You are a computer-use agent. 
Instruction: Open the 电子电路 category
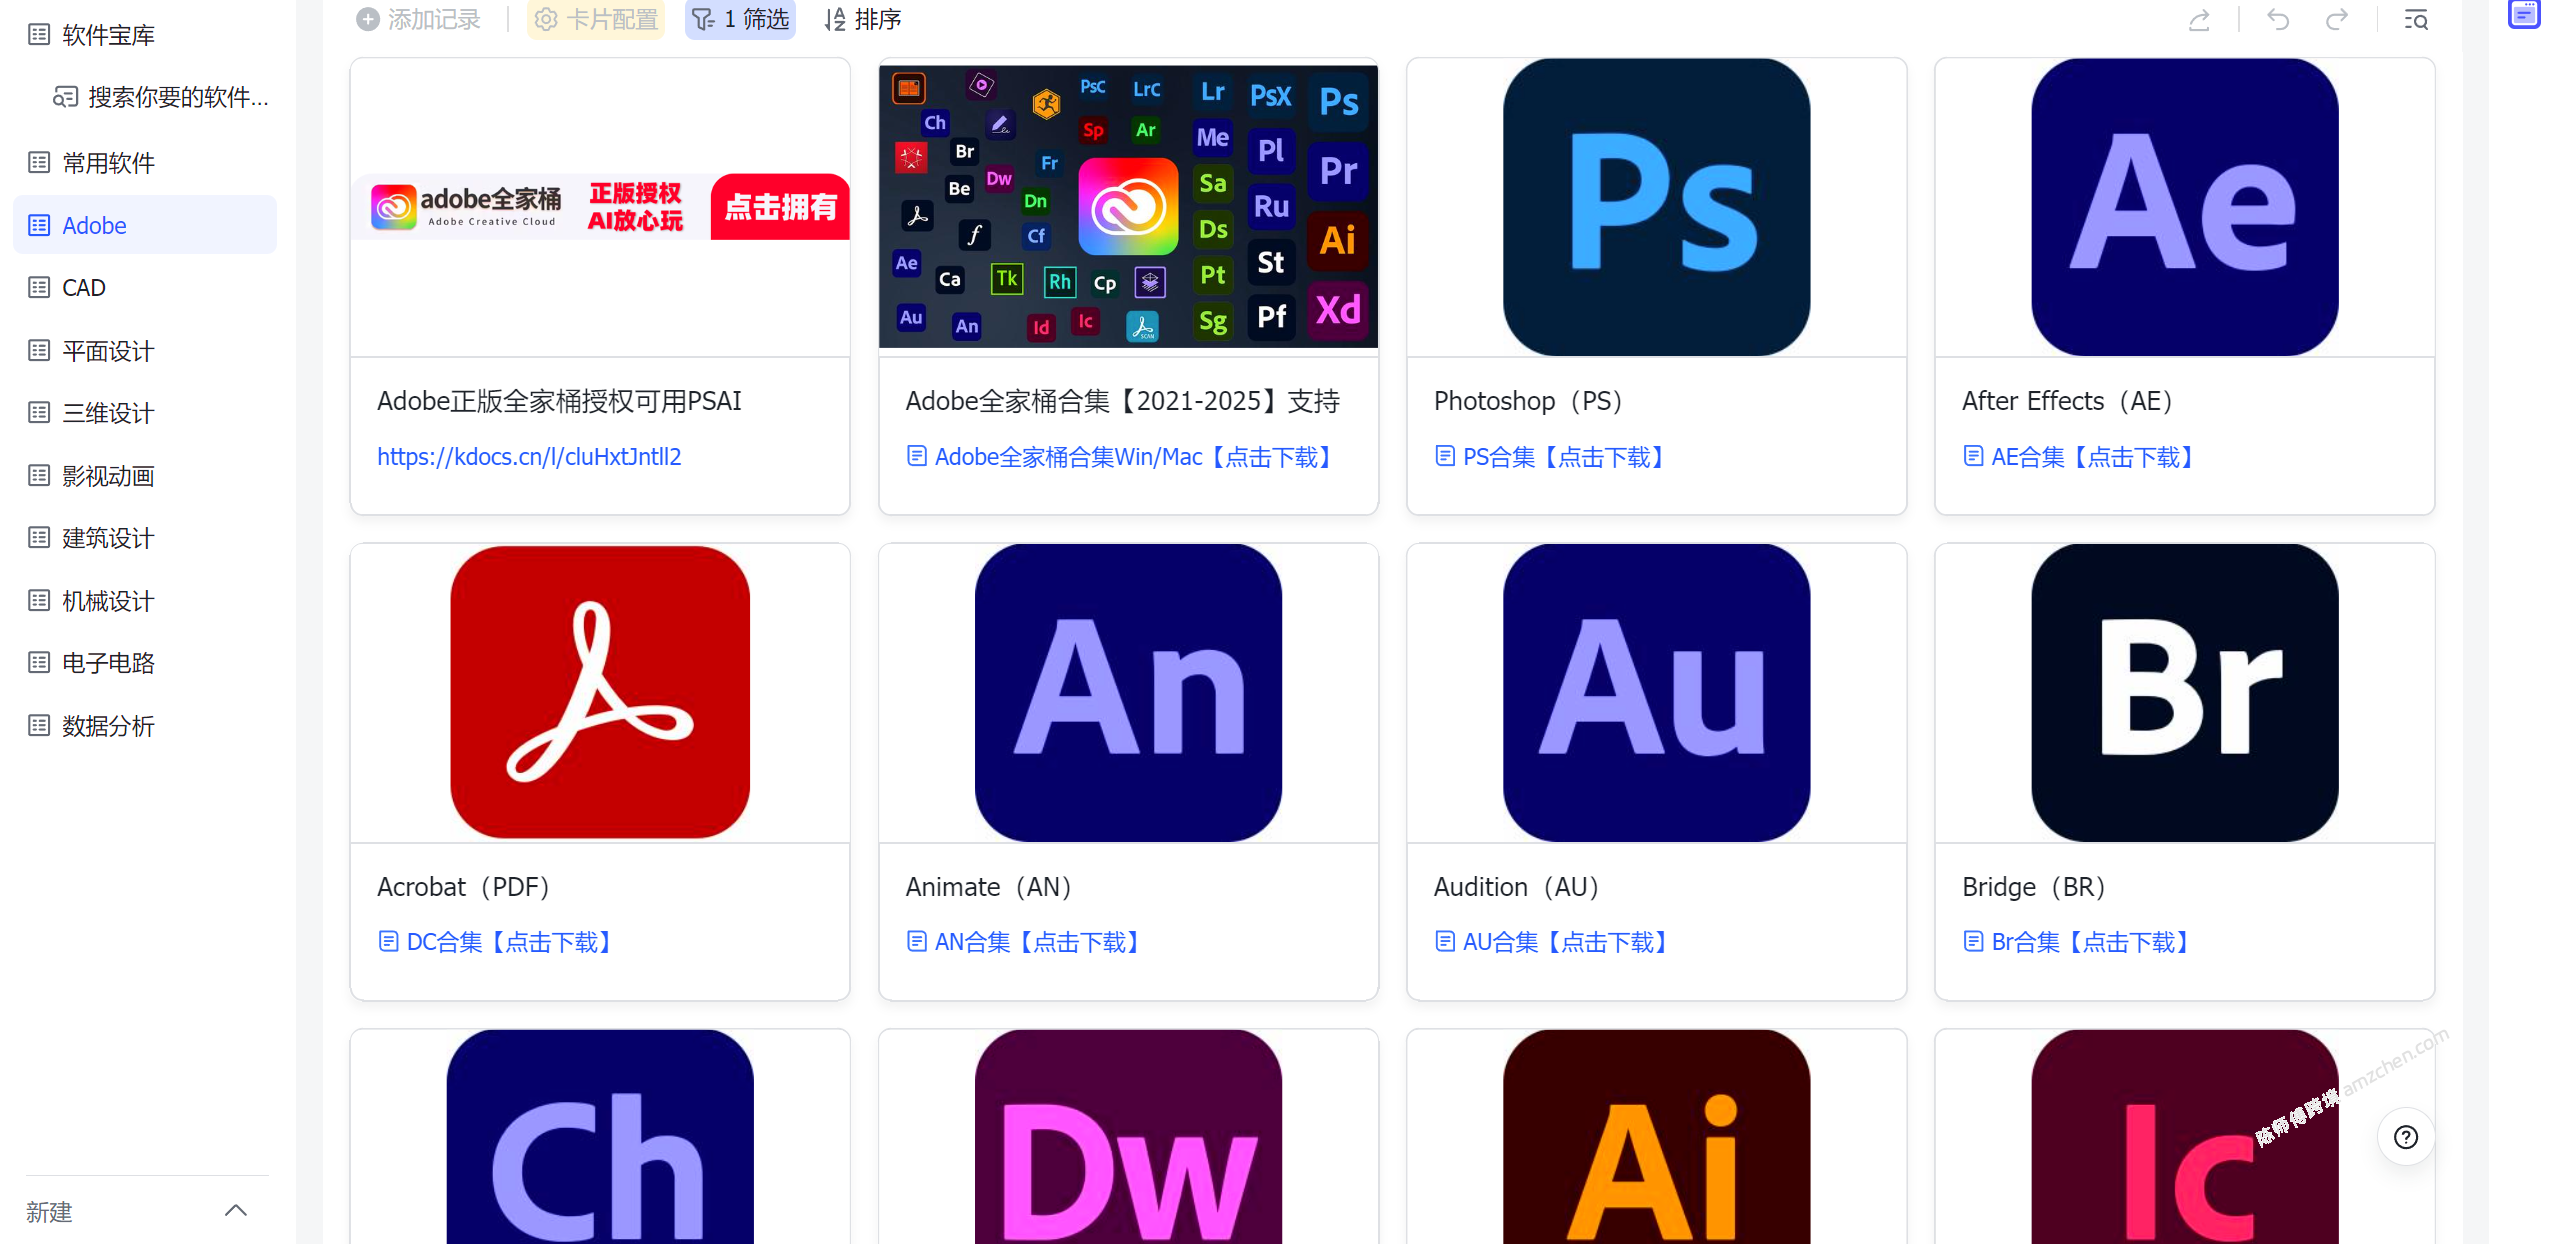[145, 663]
